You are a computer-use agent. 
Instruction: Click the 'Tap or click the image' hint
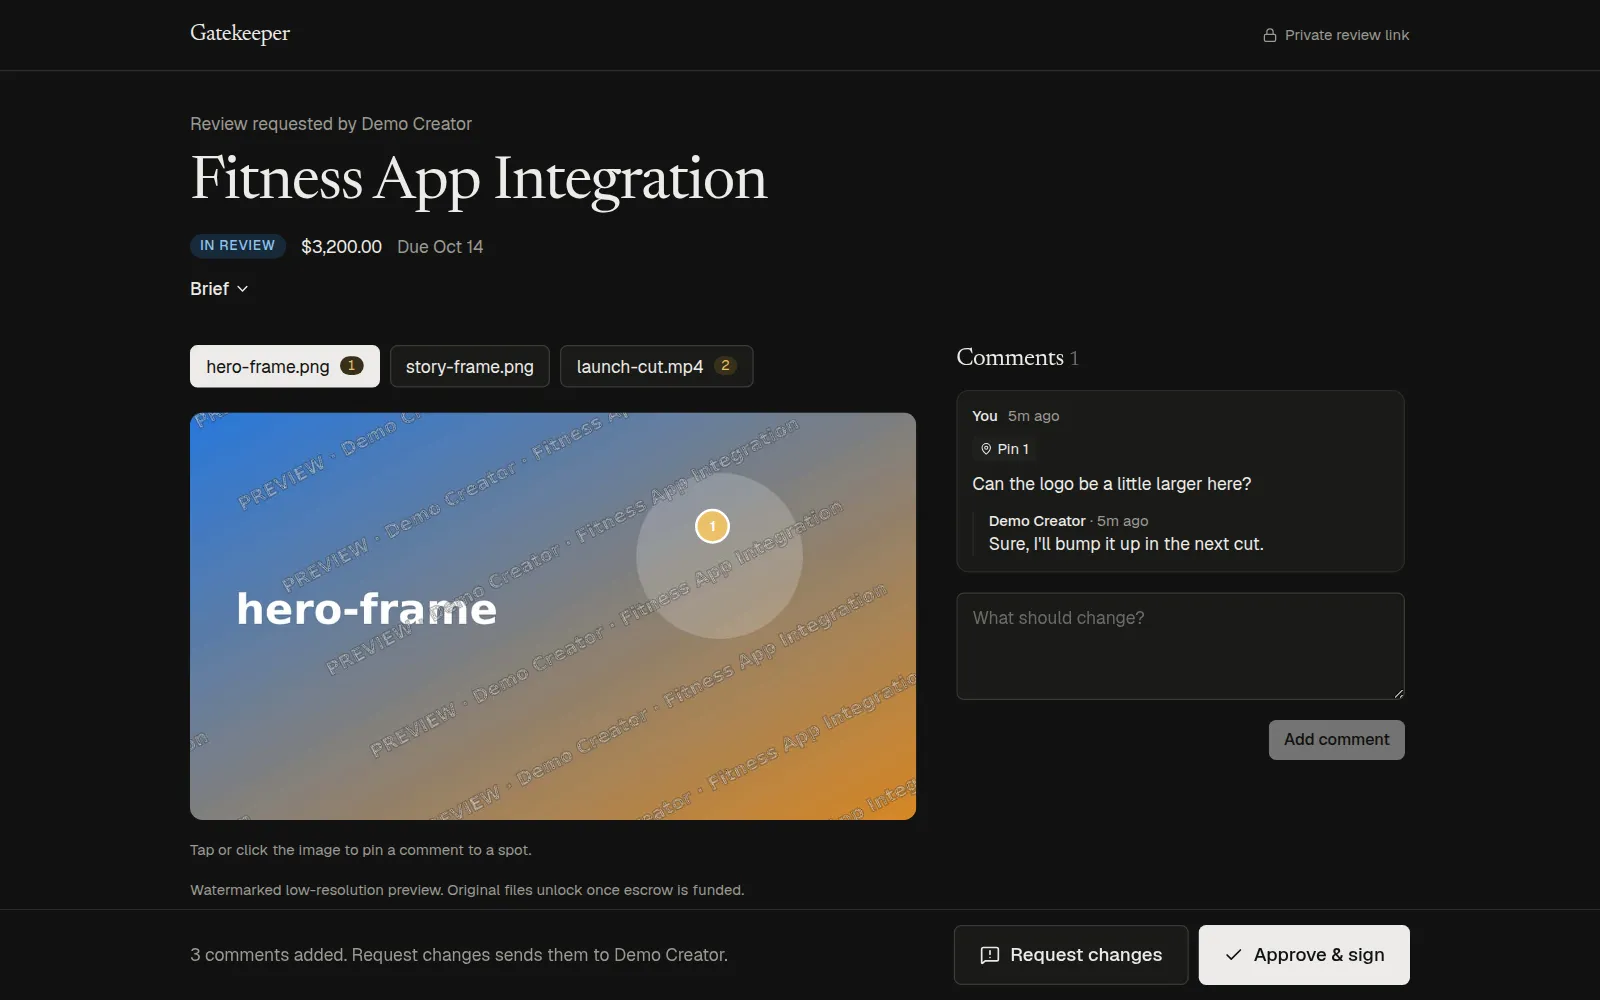tap(361, 850)
